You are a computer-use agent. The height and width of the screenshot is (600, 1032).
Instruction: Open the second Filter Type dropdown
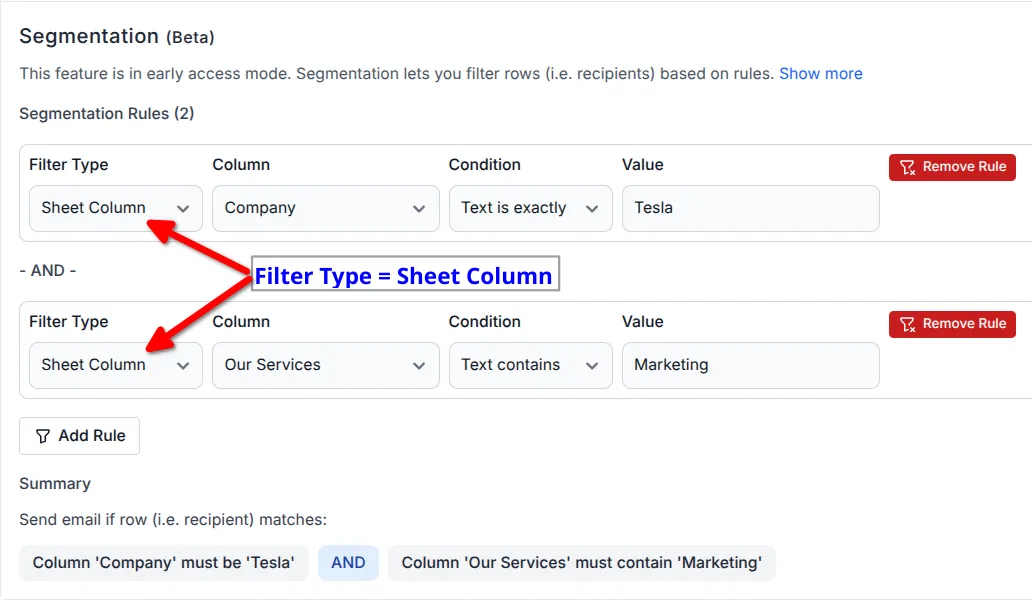point(113,365)
